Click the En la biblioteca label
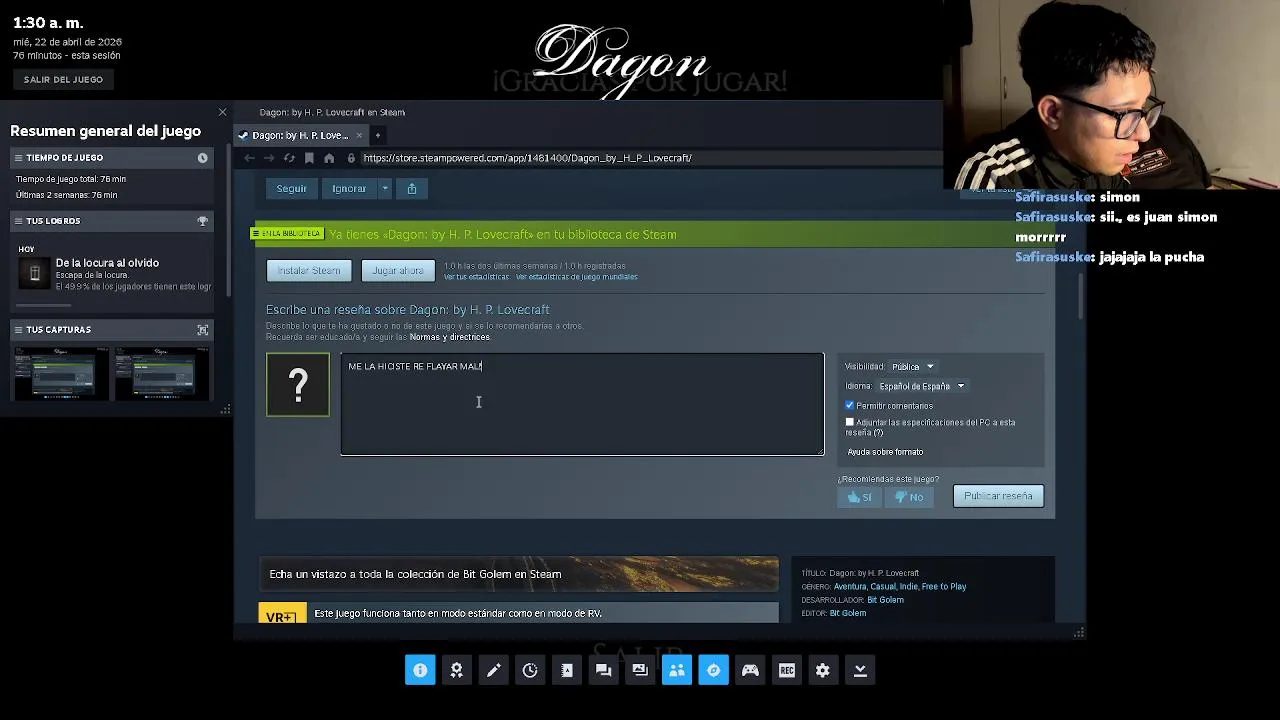 [287, 234]
